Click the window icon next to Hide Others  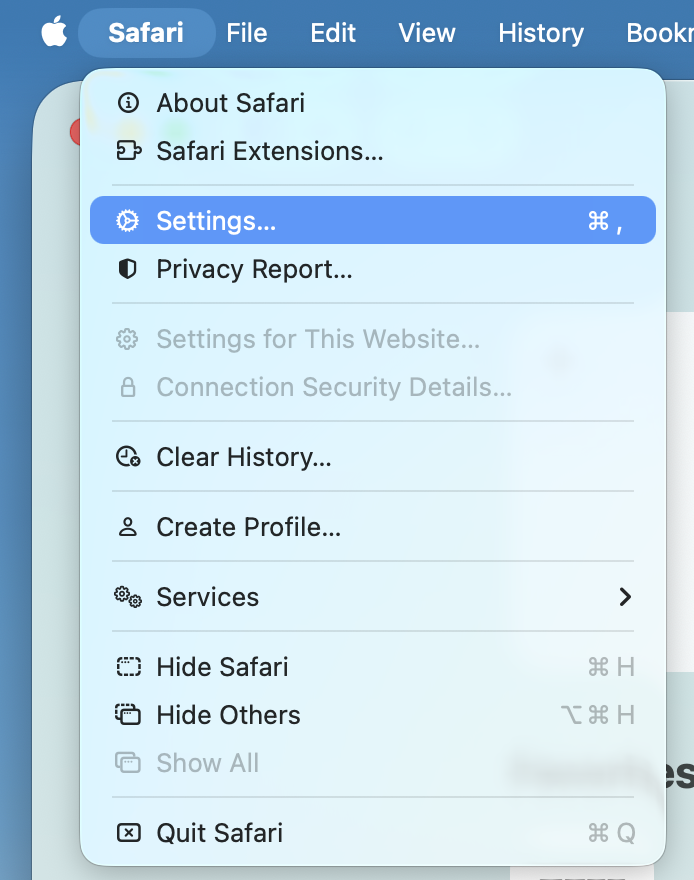point(127,715)
